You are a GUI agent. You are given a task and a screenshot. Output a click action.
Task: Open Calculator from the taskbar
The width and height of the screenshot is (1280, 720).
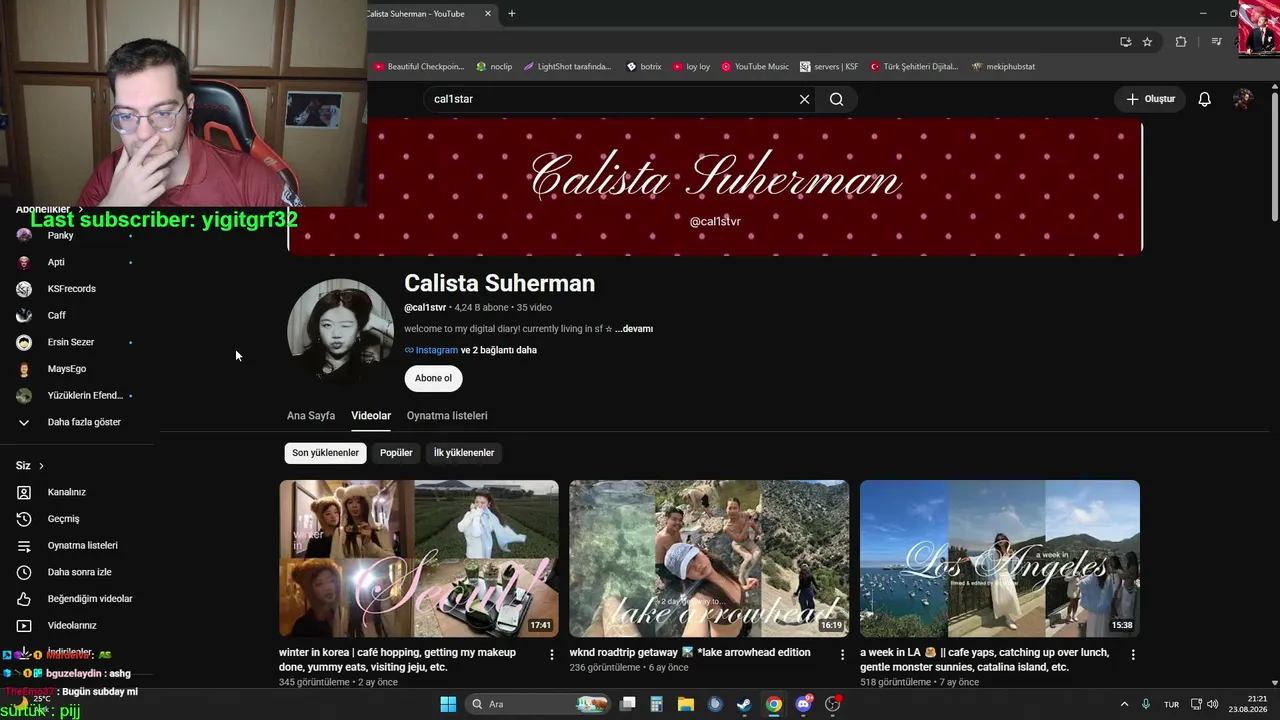(x=657, y=704)
